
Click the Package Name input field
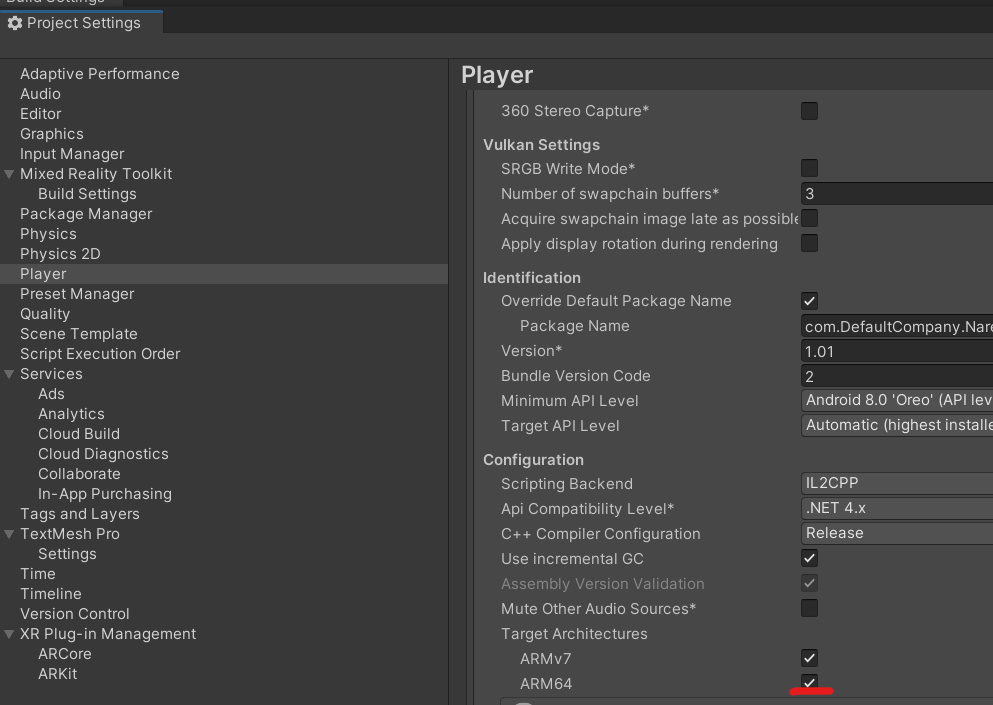pos(897,326)
